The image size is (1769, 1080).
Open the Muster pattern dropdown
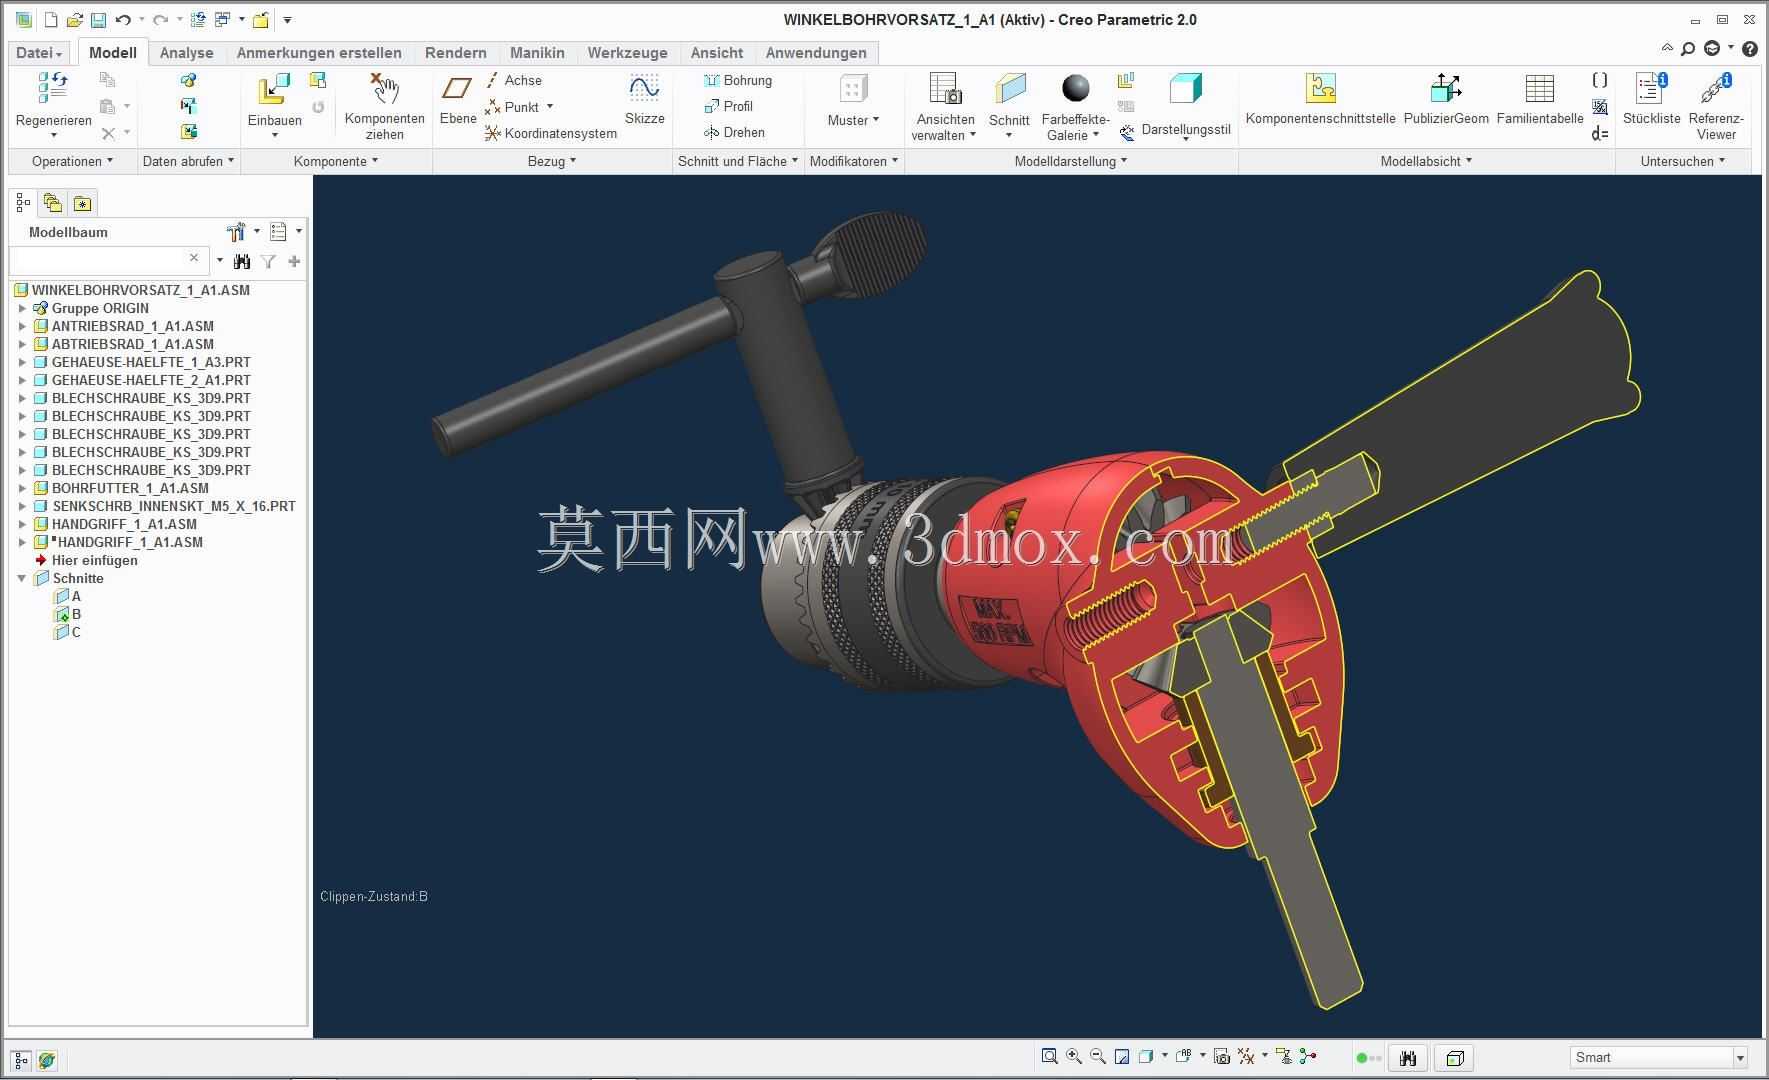pyautogui.click(x=853, y=99)
